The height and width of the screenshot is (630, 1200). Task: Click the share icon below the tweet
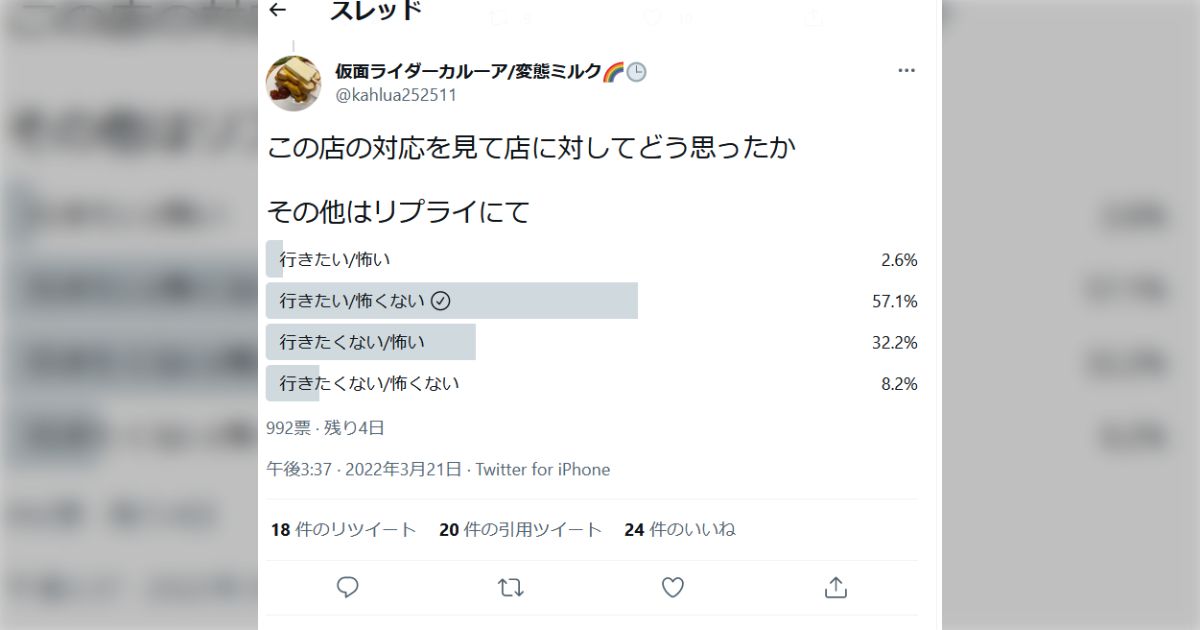tap(835, 587)
